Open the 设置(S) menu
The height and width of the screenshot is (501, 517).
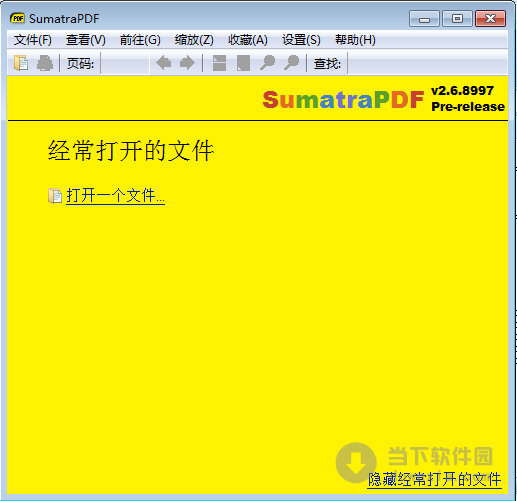301,40
